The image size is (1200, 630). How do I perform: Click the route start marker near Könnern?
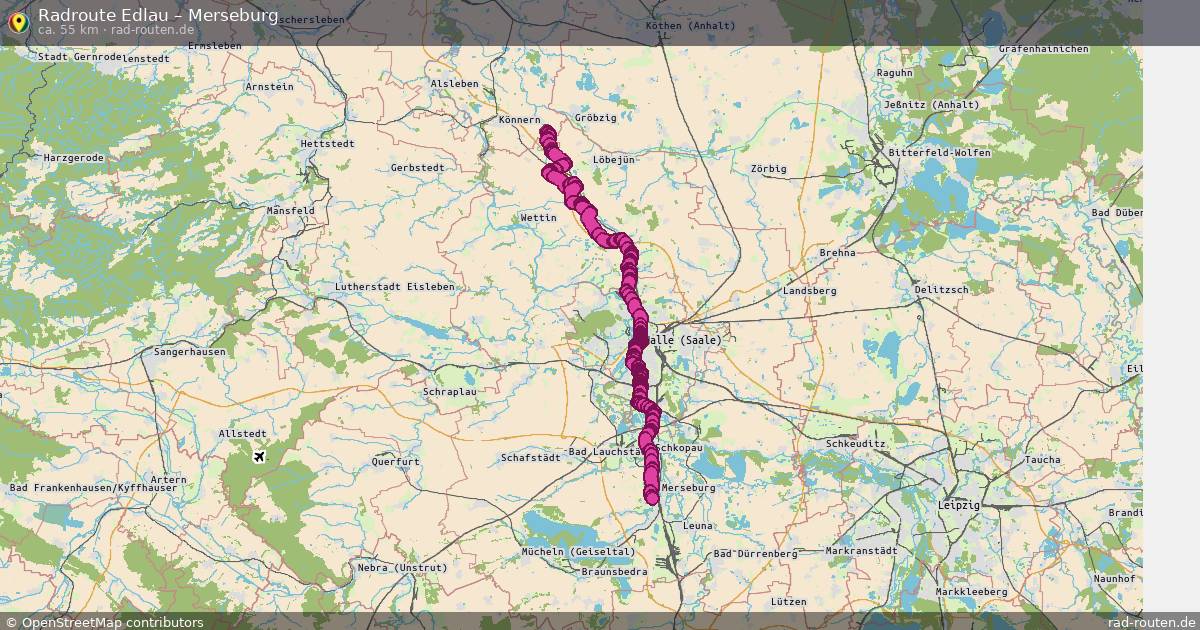[547, 131]
